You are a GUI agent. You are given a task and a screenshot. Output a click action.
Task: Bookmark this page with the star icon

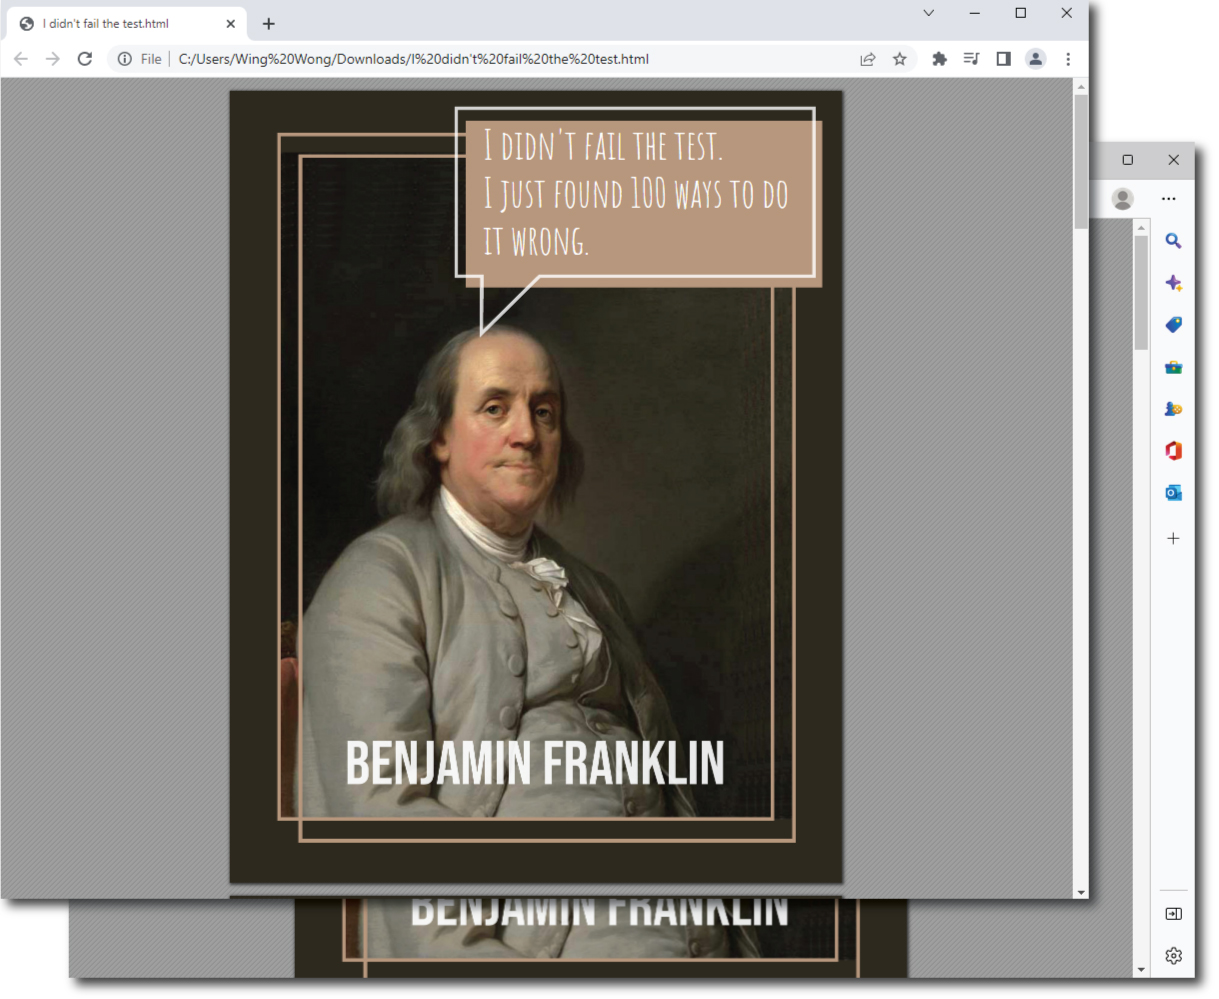pos(900,59)
